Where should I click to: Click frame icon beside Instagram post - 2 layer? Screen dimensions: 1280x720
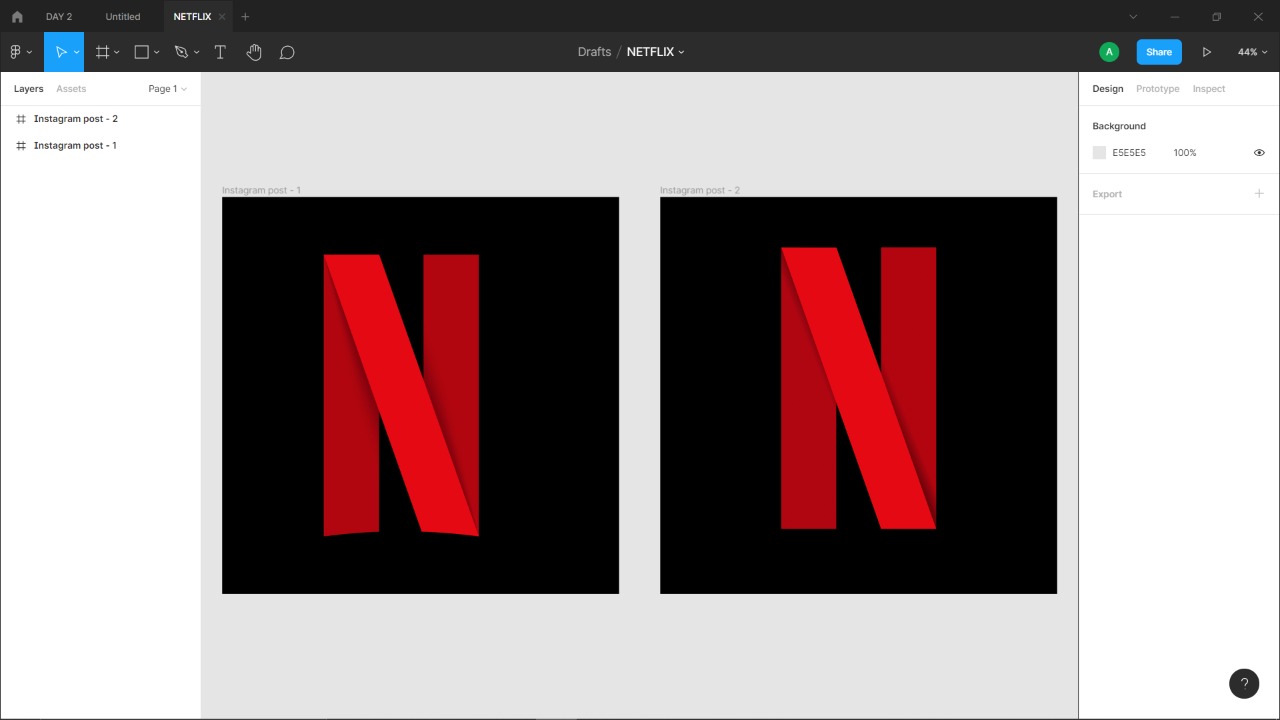tap(21, 119)
